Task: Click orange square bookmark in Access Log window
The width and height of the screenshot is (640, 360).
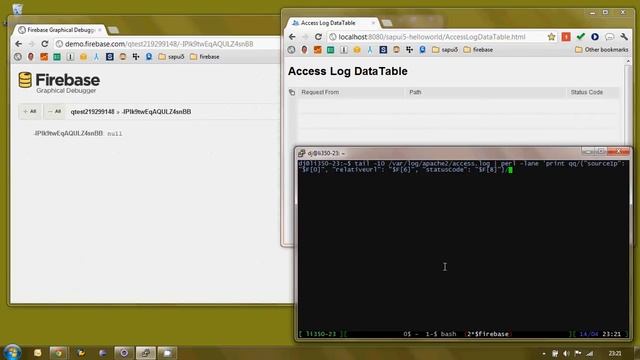Action: (x=318, y=50)
